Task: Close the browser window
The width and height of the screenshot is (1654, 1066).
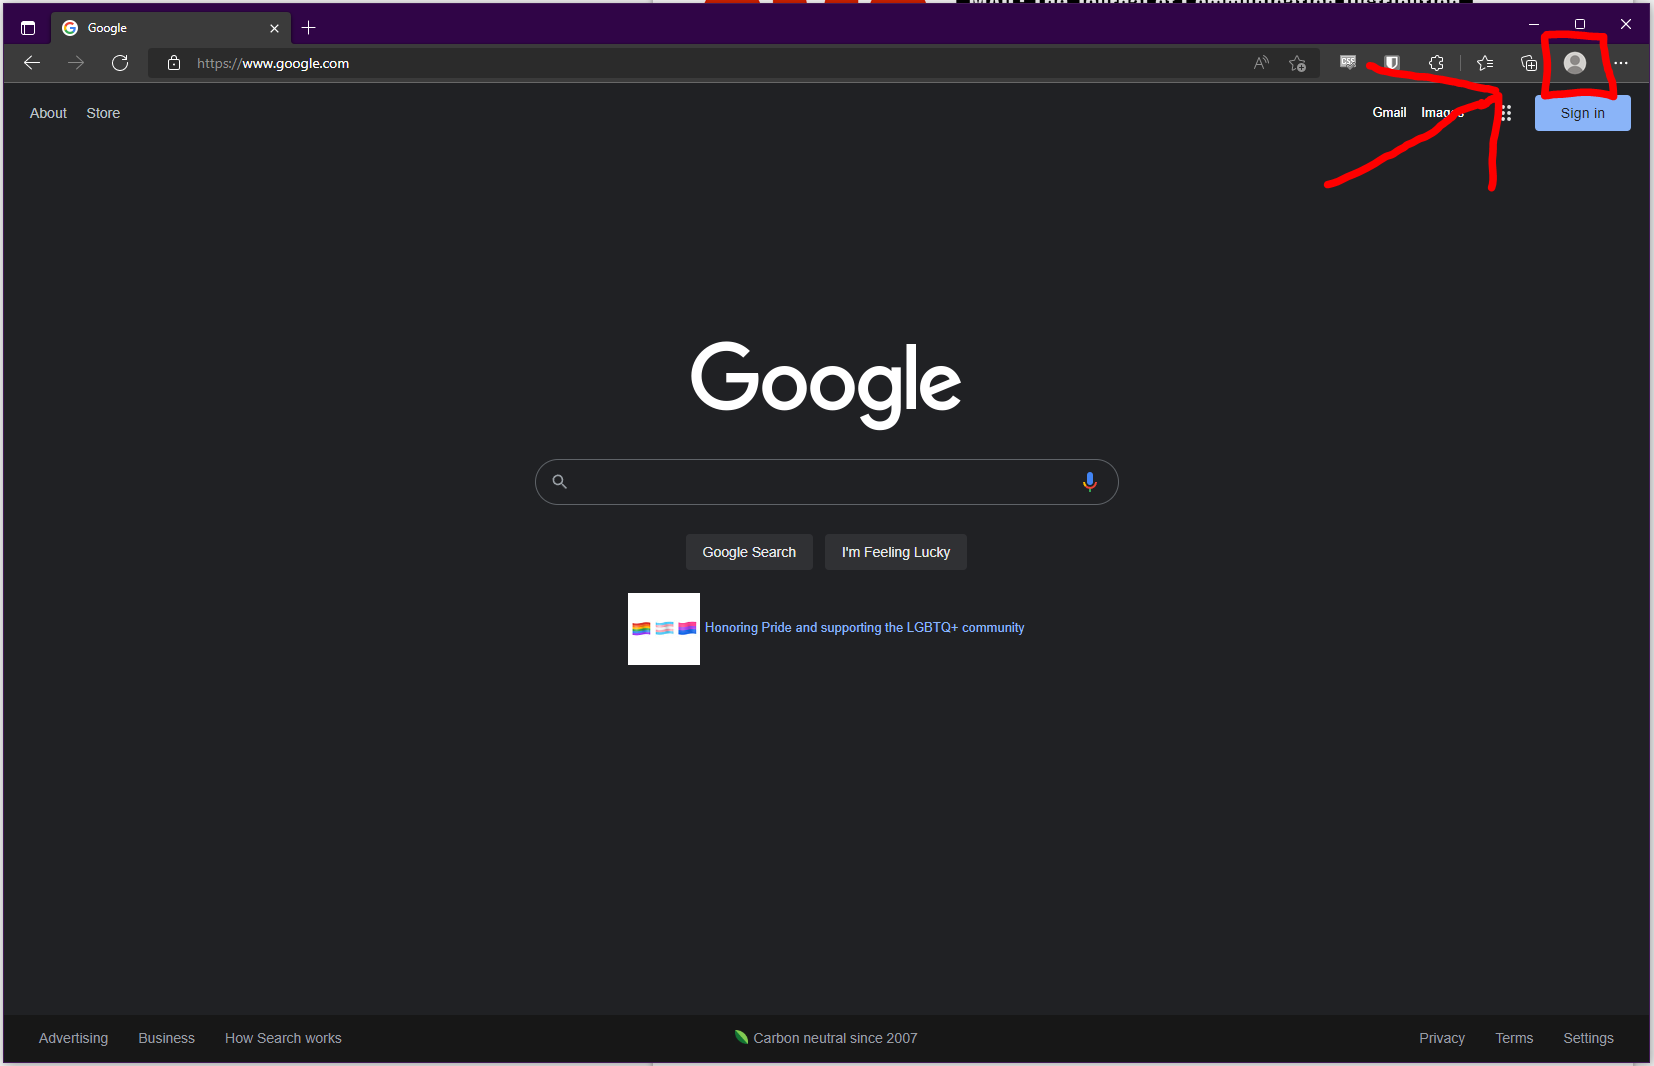Action: 1626,24
